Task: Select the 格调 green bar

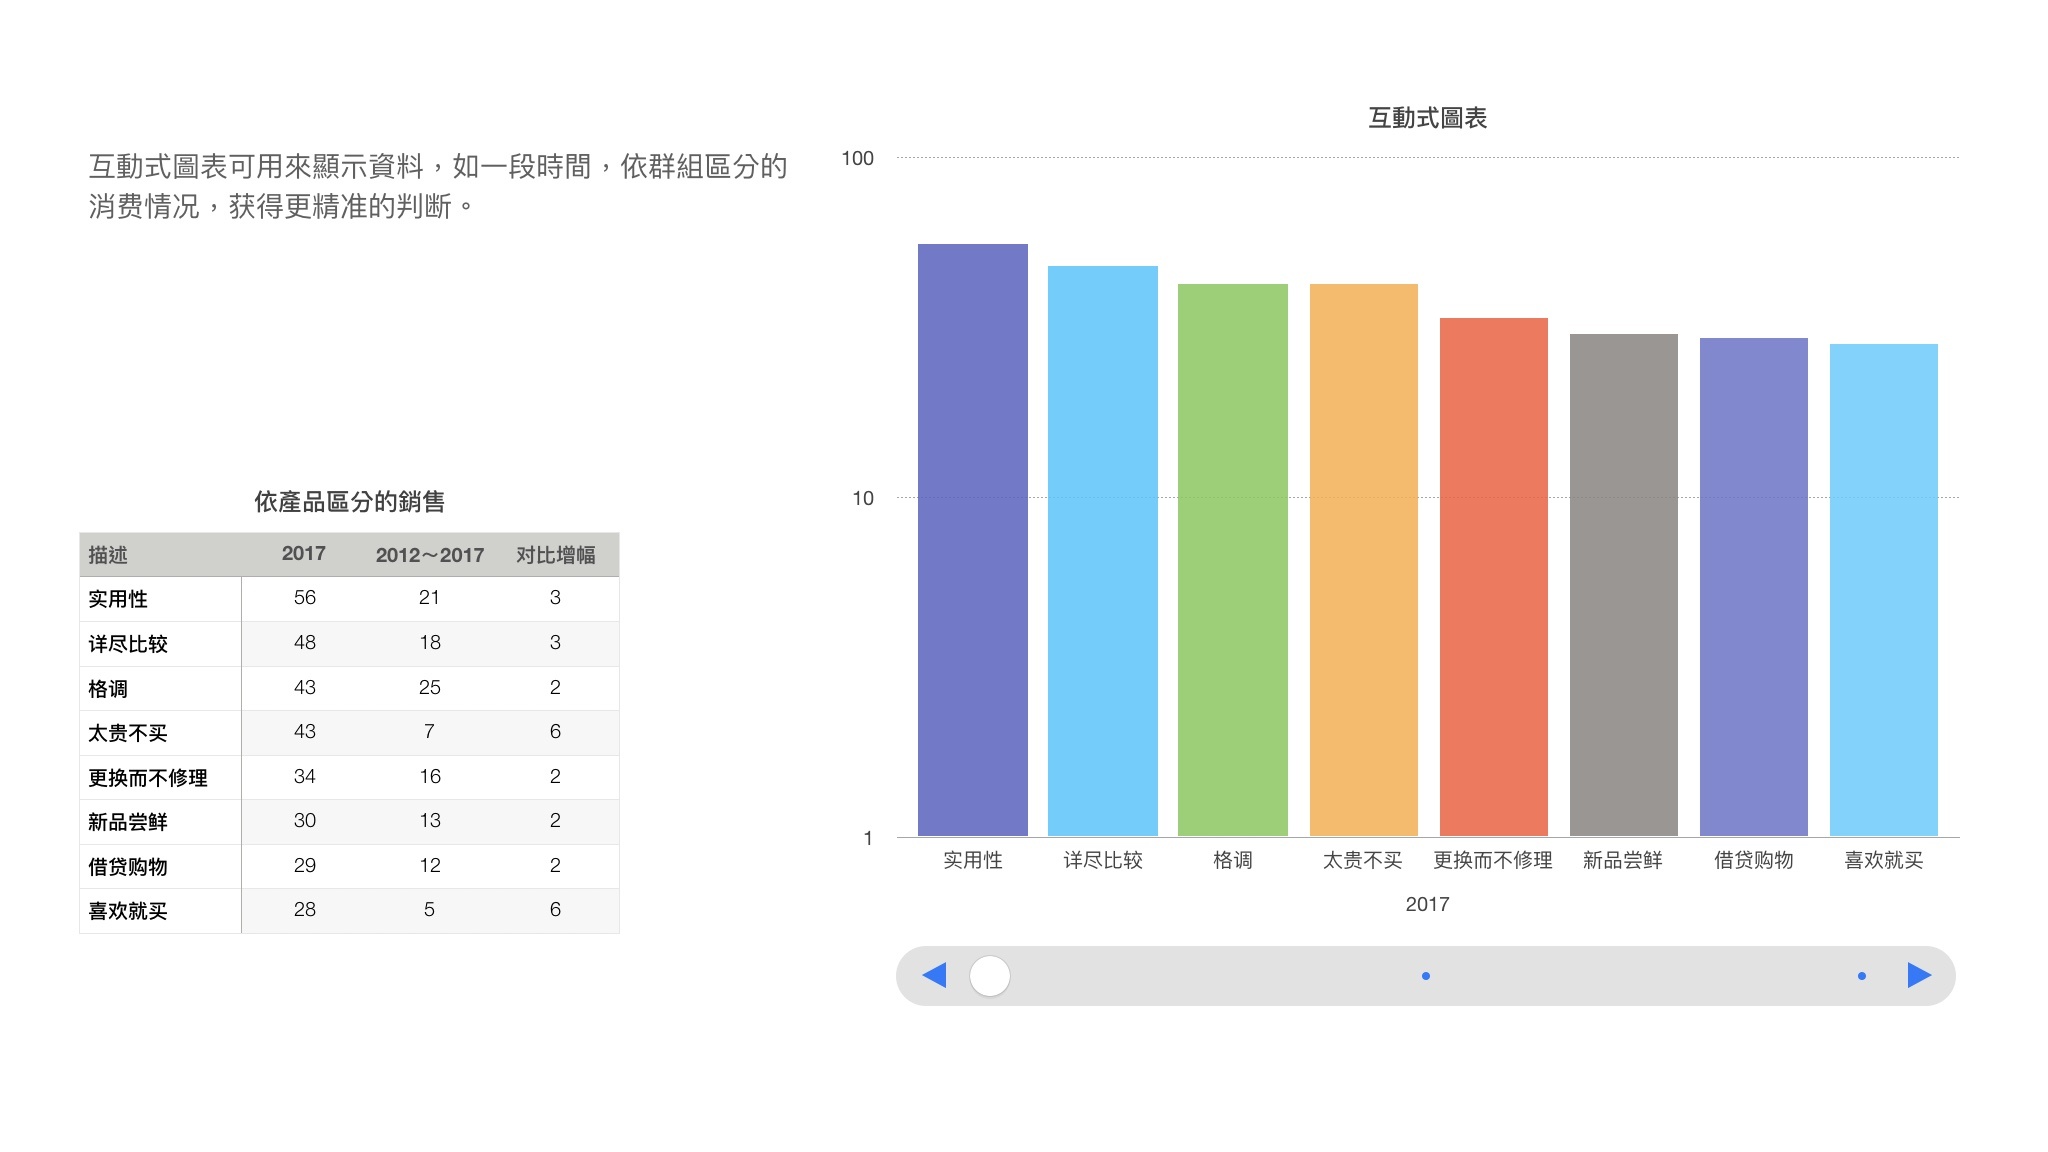Action: click(1232, 560)
